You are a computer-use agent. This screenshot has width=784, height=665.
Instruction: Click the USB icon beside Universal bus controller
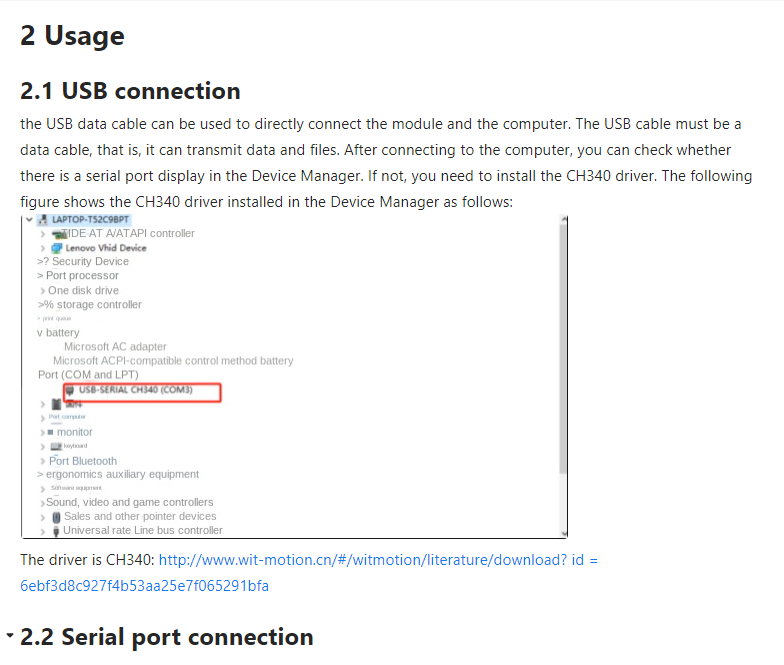(56, 531)
